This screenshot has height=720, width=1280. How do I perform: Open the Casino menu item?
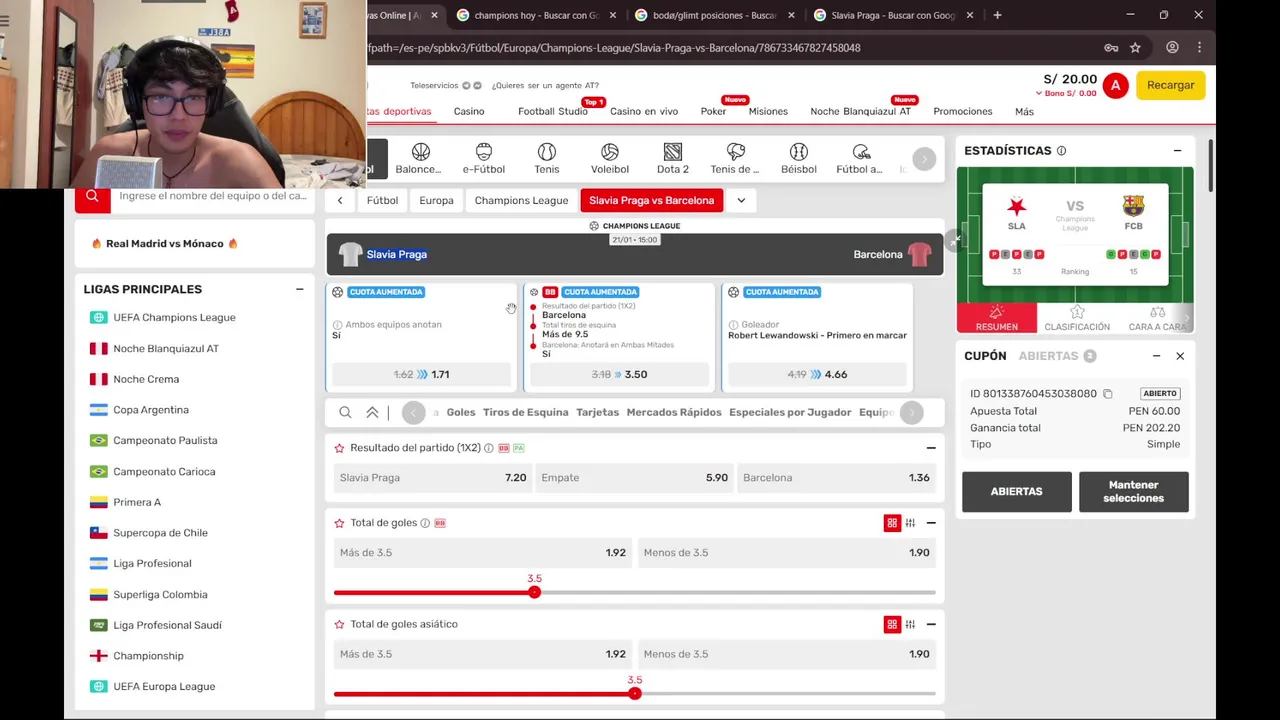[x=469, y=112]
